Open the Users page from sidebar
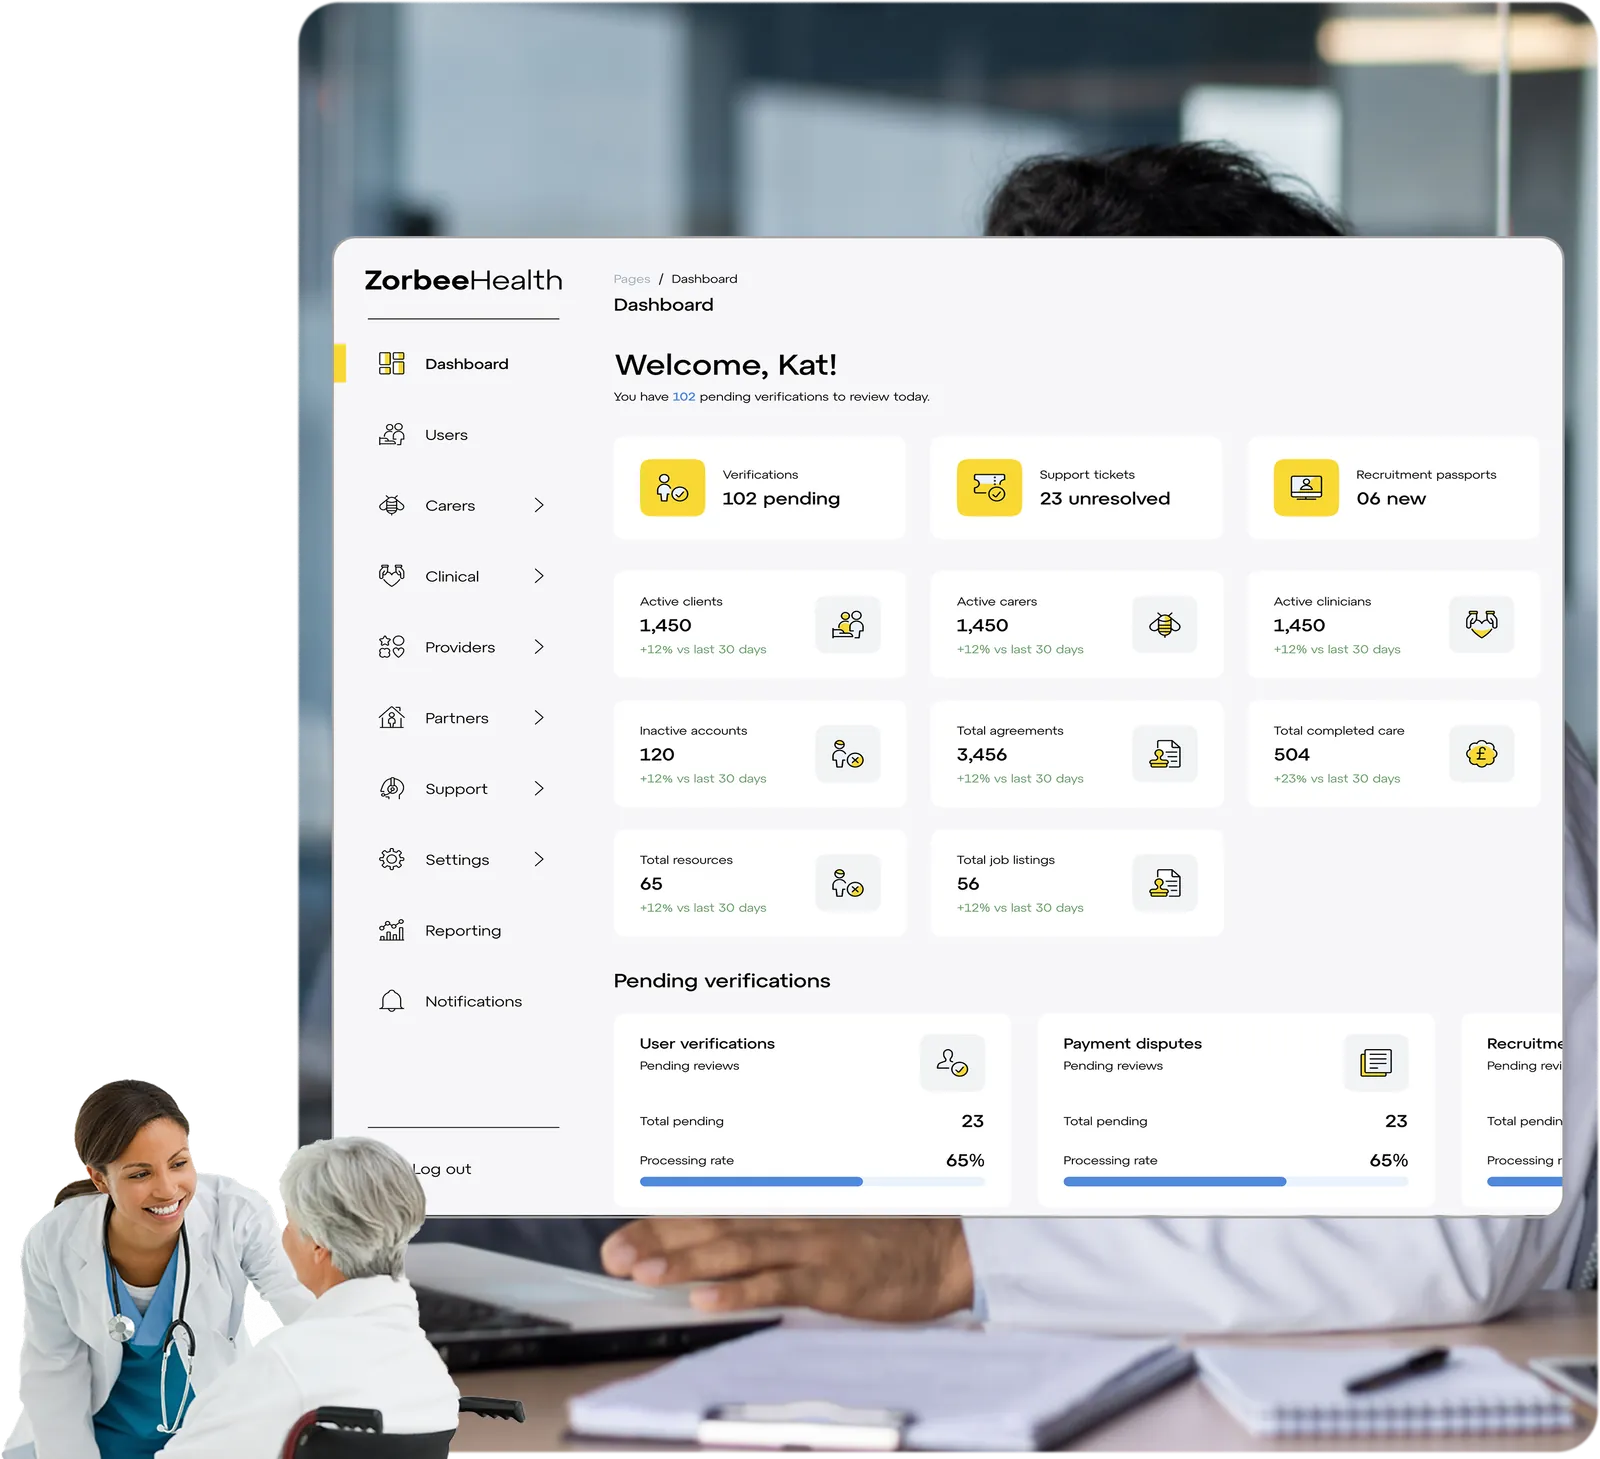 coord(446,435)
